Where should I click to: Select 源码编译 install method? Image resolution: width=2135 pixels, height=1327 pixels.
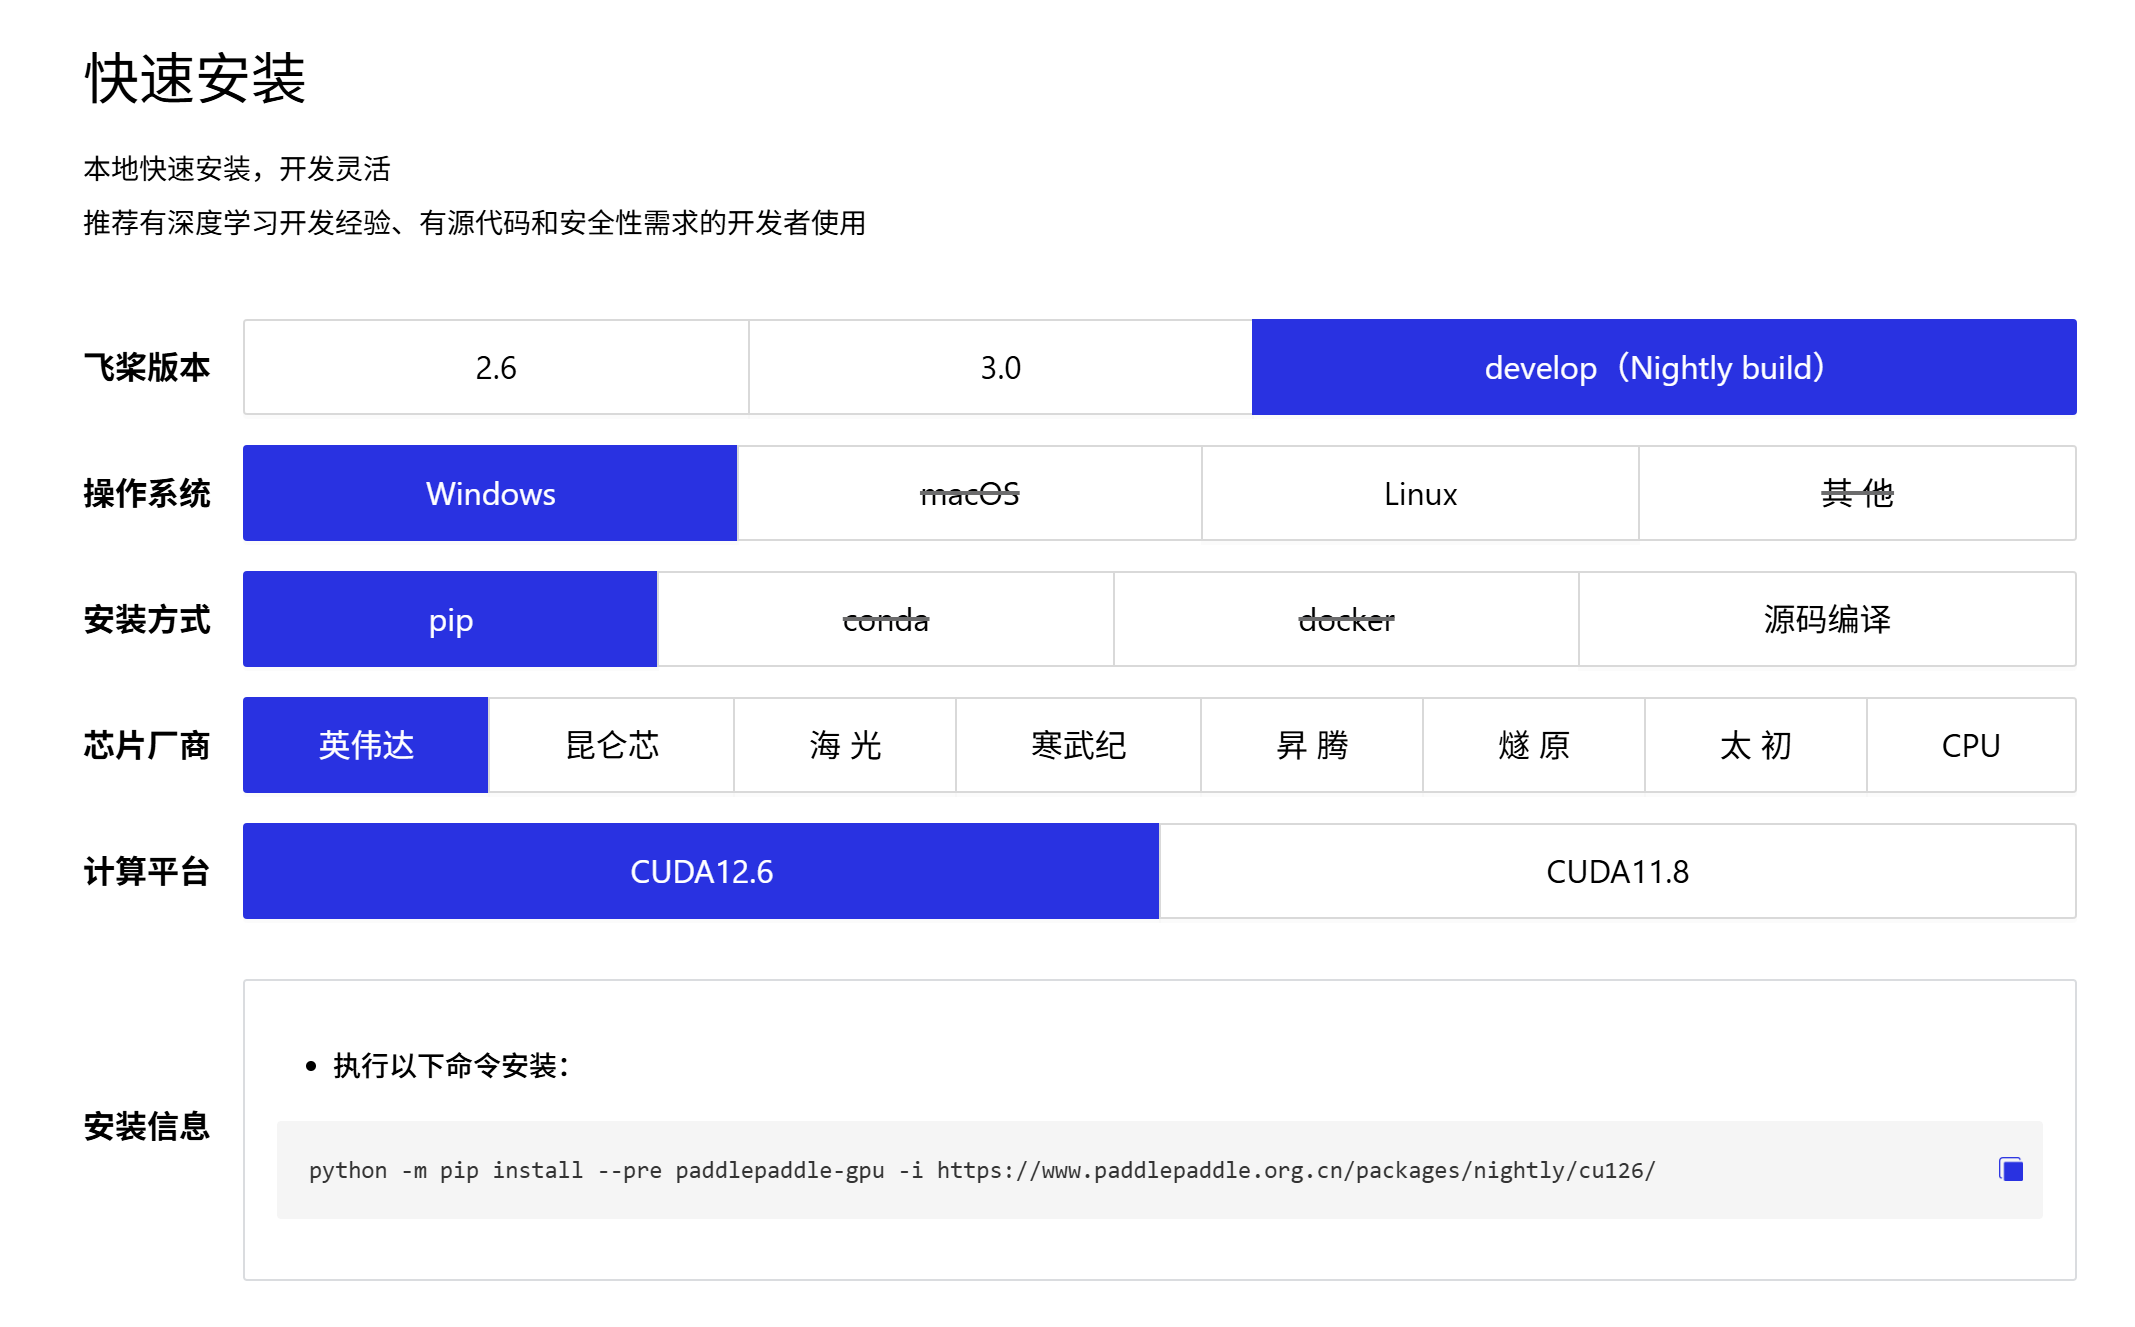coord(1827,619)
